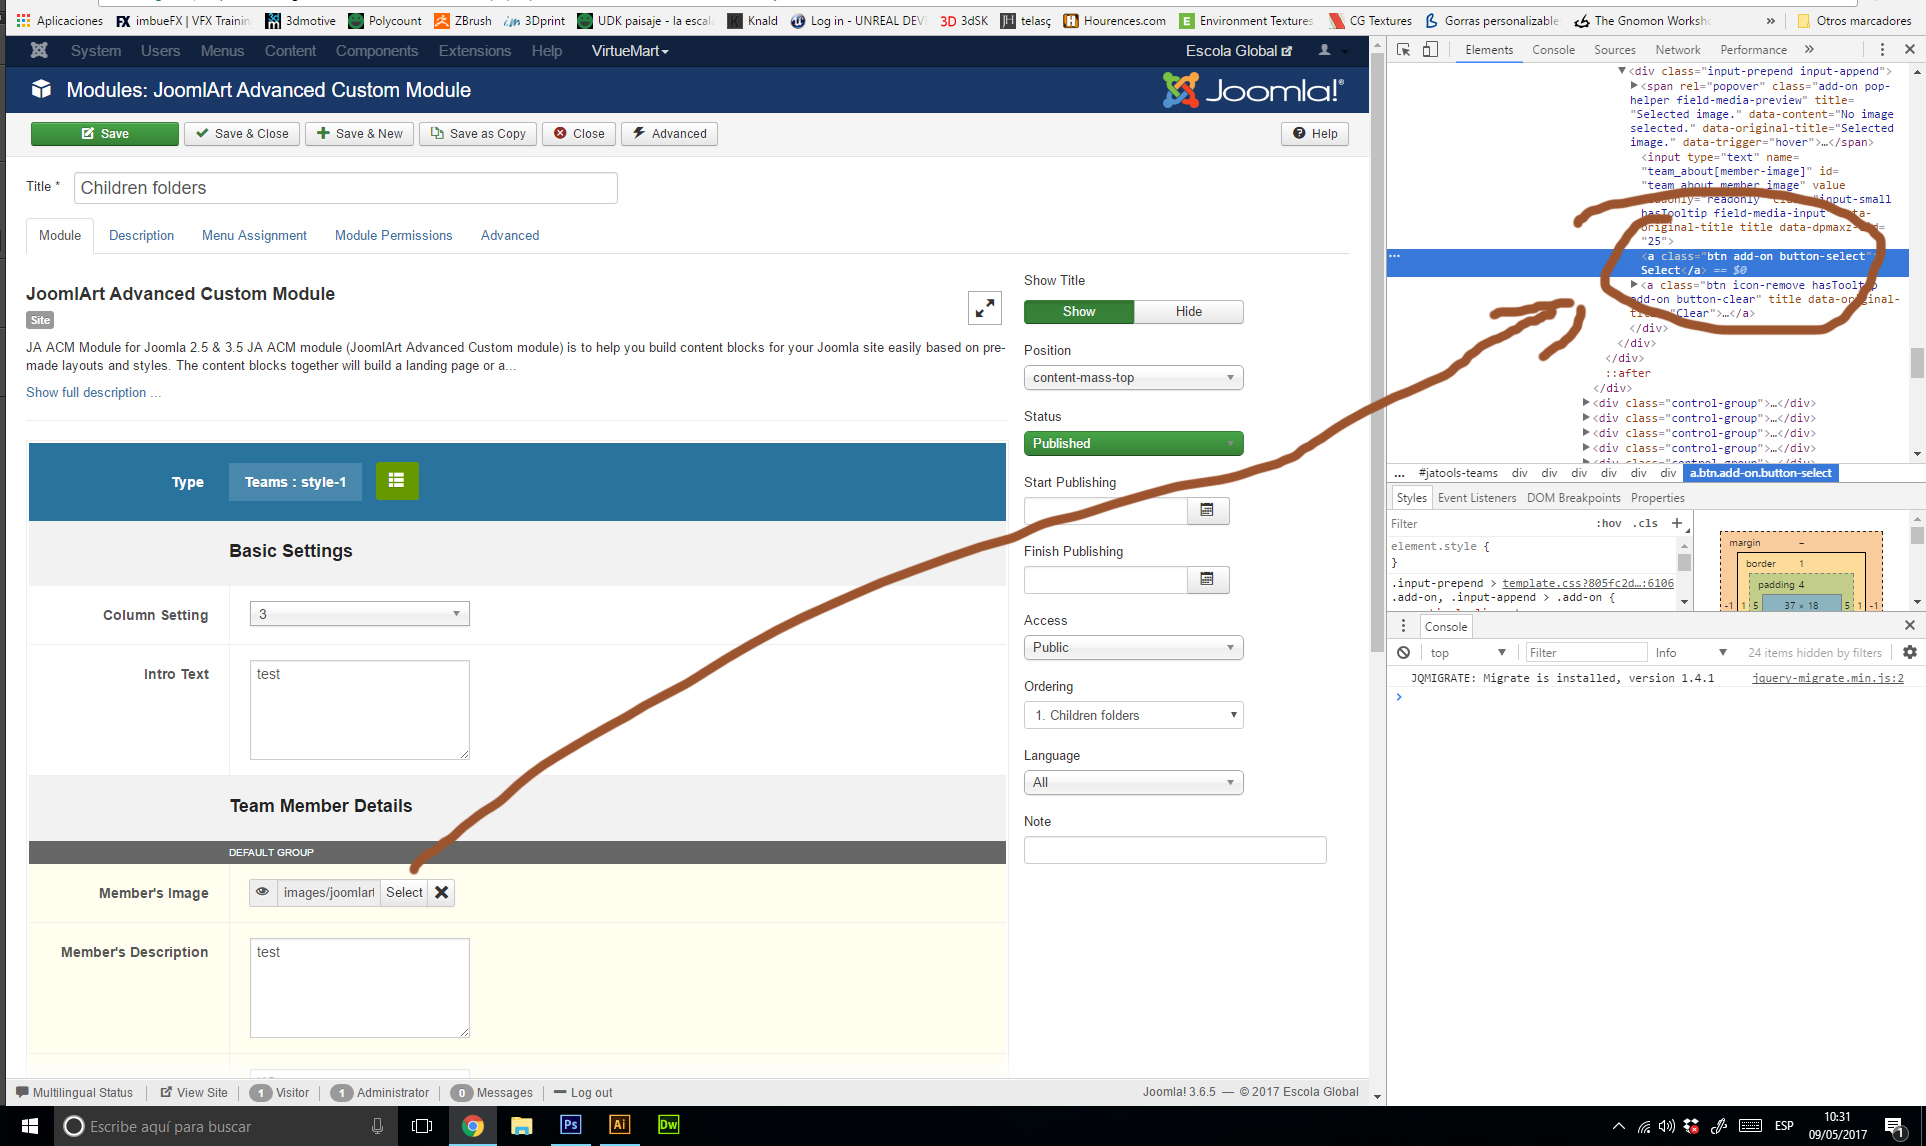Click the green layout grid icon
Screen dimensions: 1926x1146
(x=396, y=481)
